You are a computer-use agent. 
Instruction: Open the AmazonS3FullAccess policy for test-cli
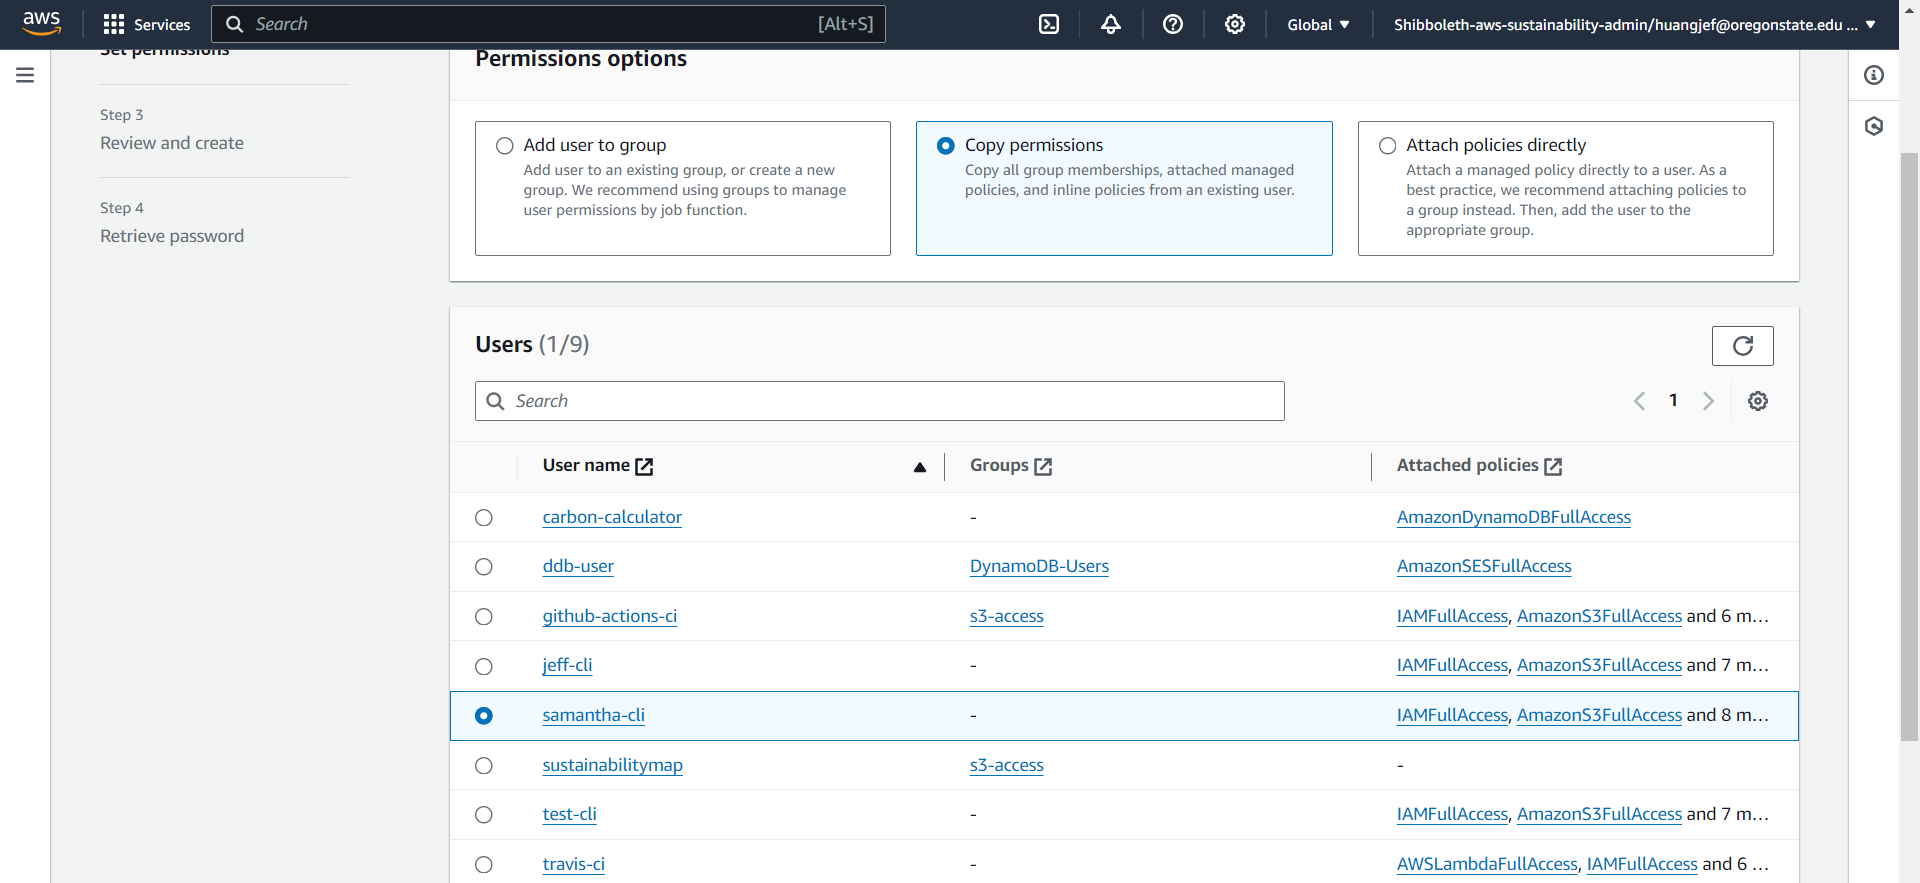click(1599, 814)
